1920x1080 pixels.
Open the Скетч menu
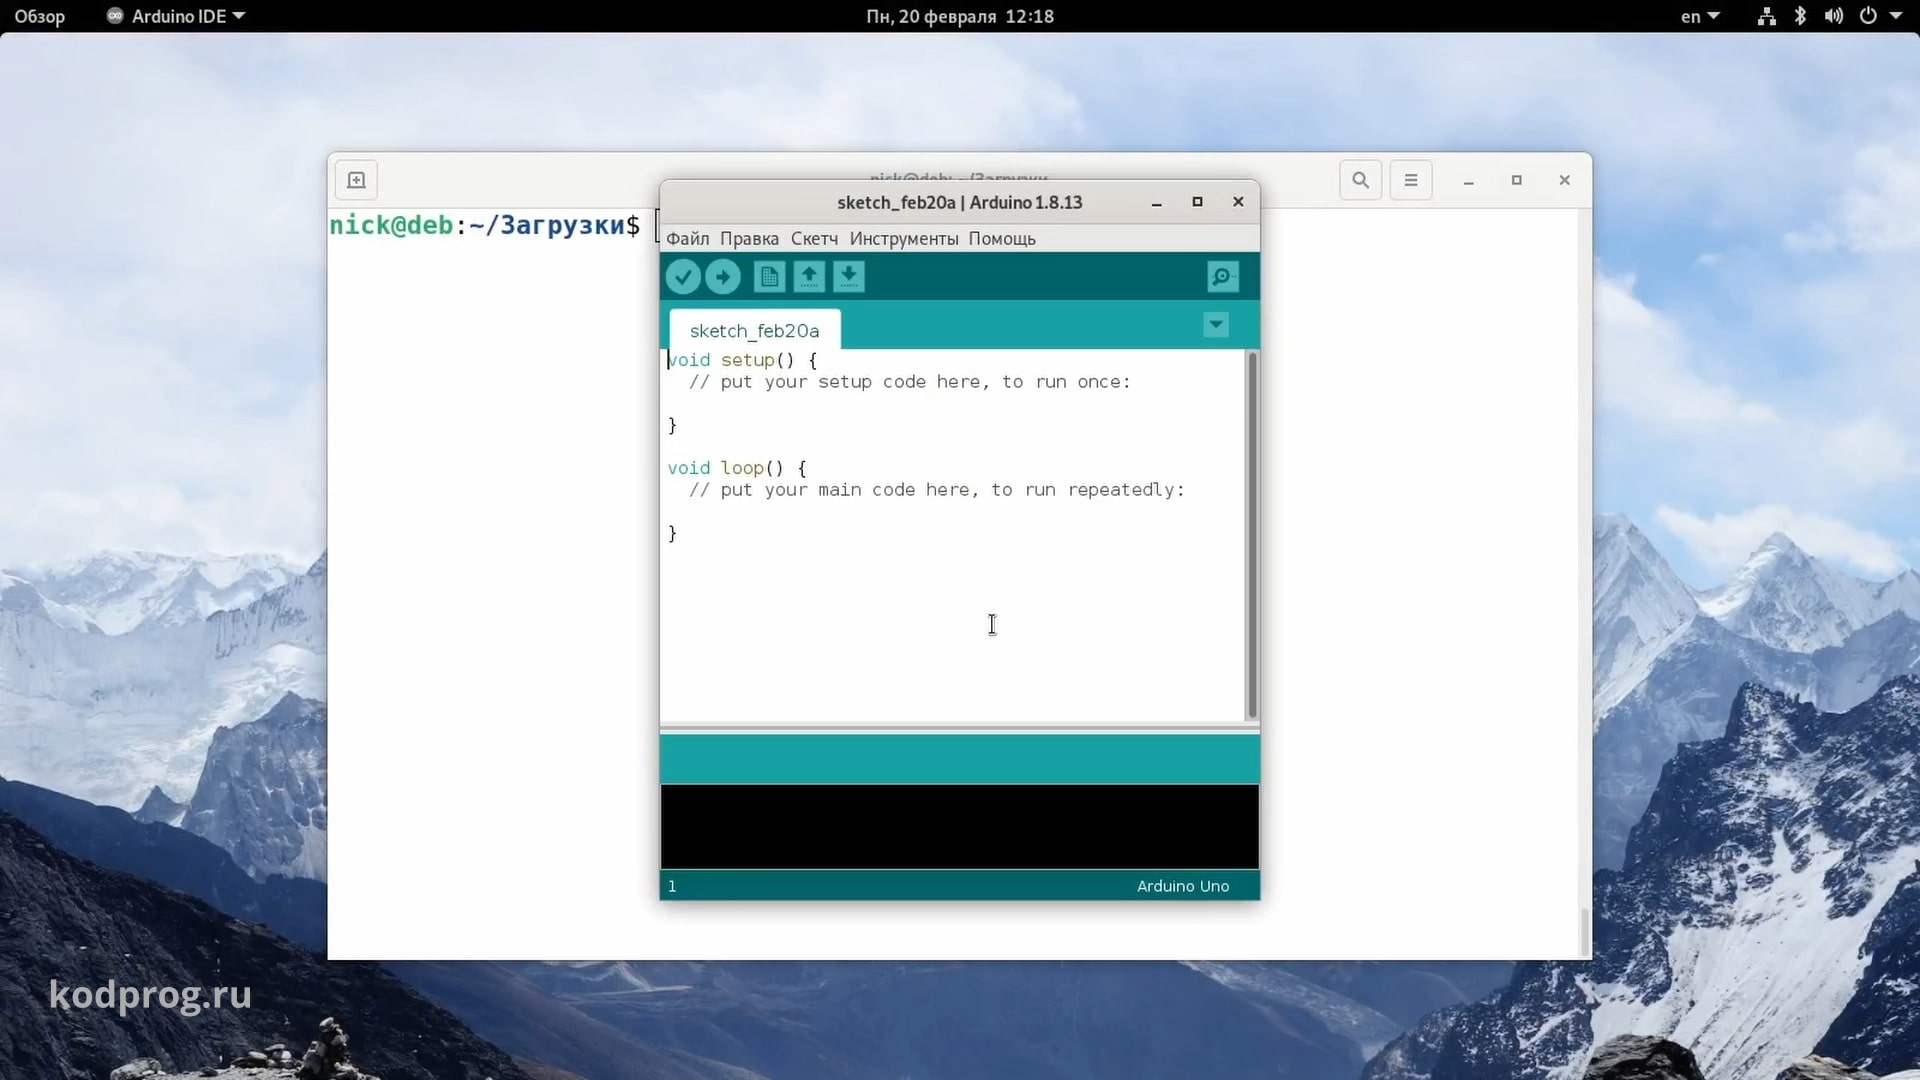click(814, 238)
